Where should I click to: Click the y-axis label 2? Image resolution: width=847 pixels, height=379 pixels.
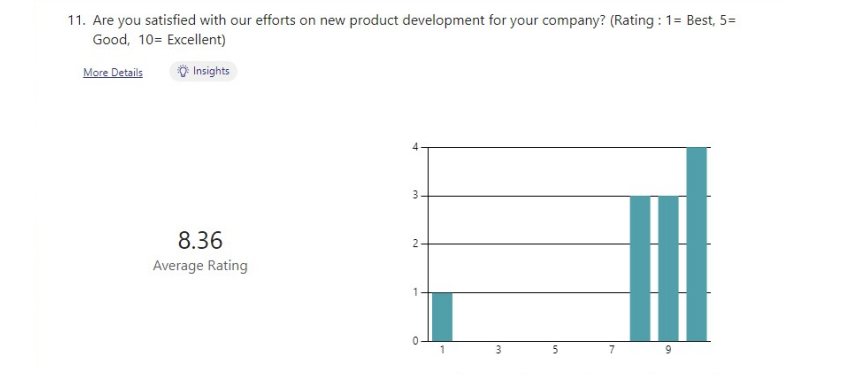[415, 244]
